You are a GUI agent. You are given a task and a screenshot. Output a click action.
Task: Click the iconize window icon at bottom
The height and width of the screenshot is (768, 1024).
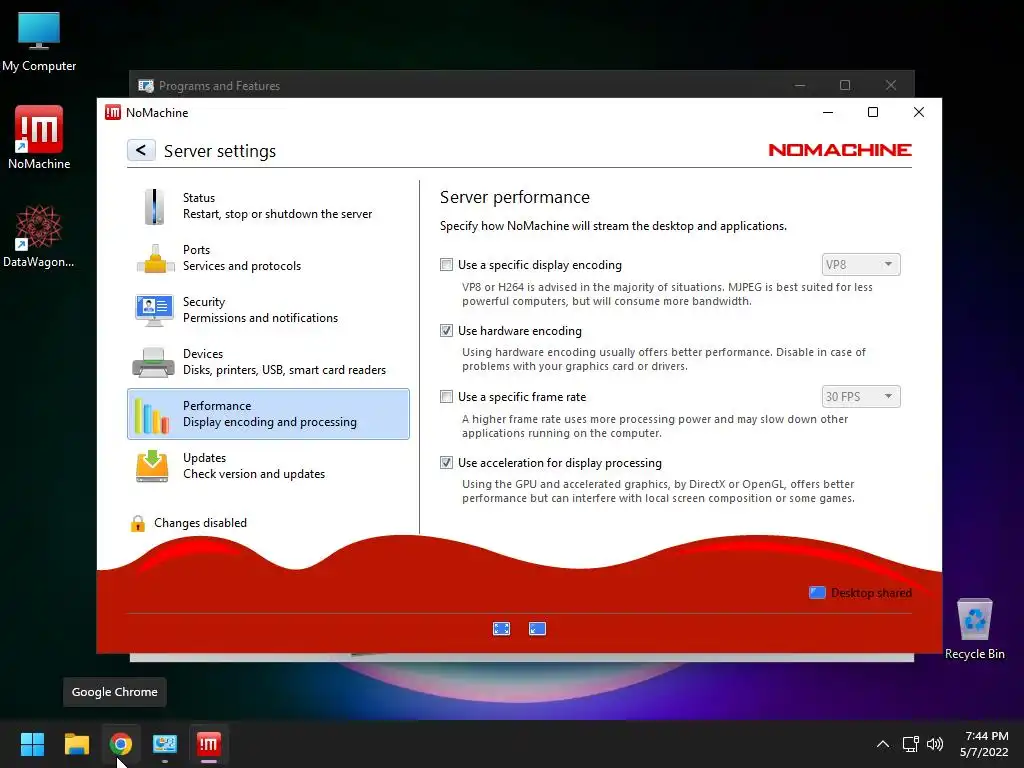pos(537,629)
